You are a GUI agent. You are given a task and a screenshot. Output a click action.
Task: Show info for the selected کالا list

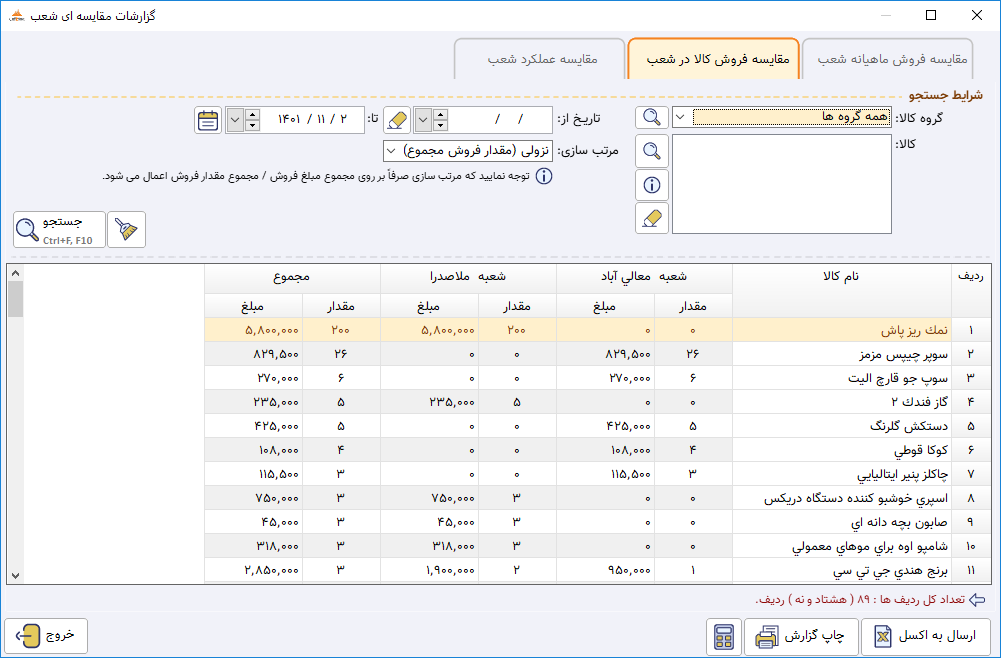tap(652, 185)
